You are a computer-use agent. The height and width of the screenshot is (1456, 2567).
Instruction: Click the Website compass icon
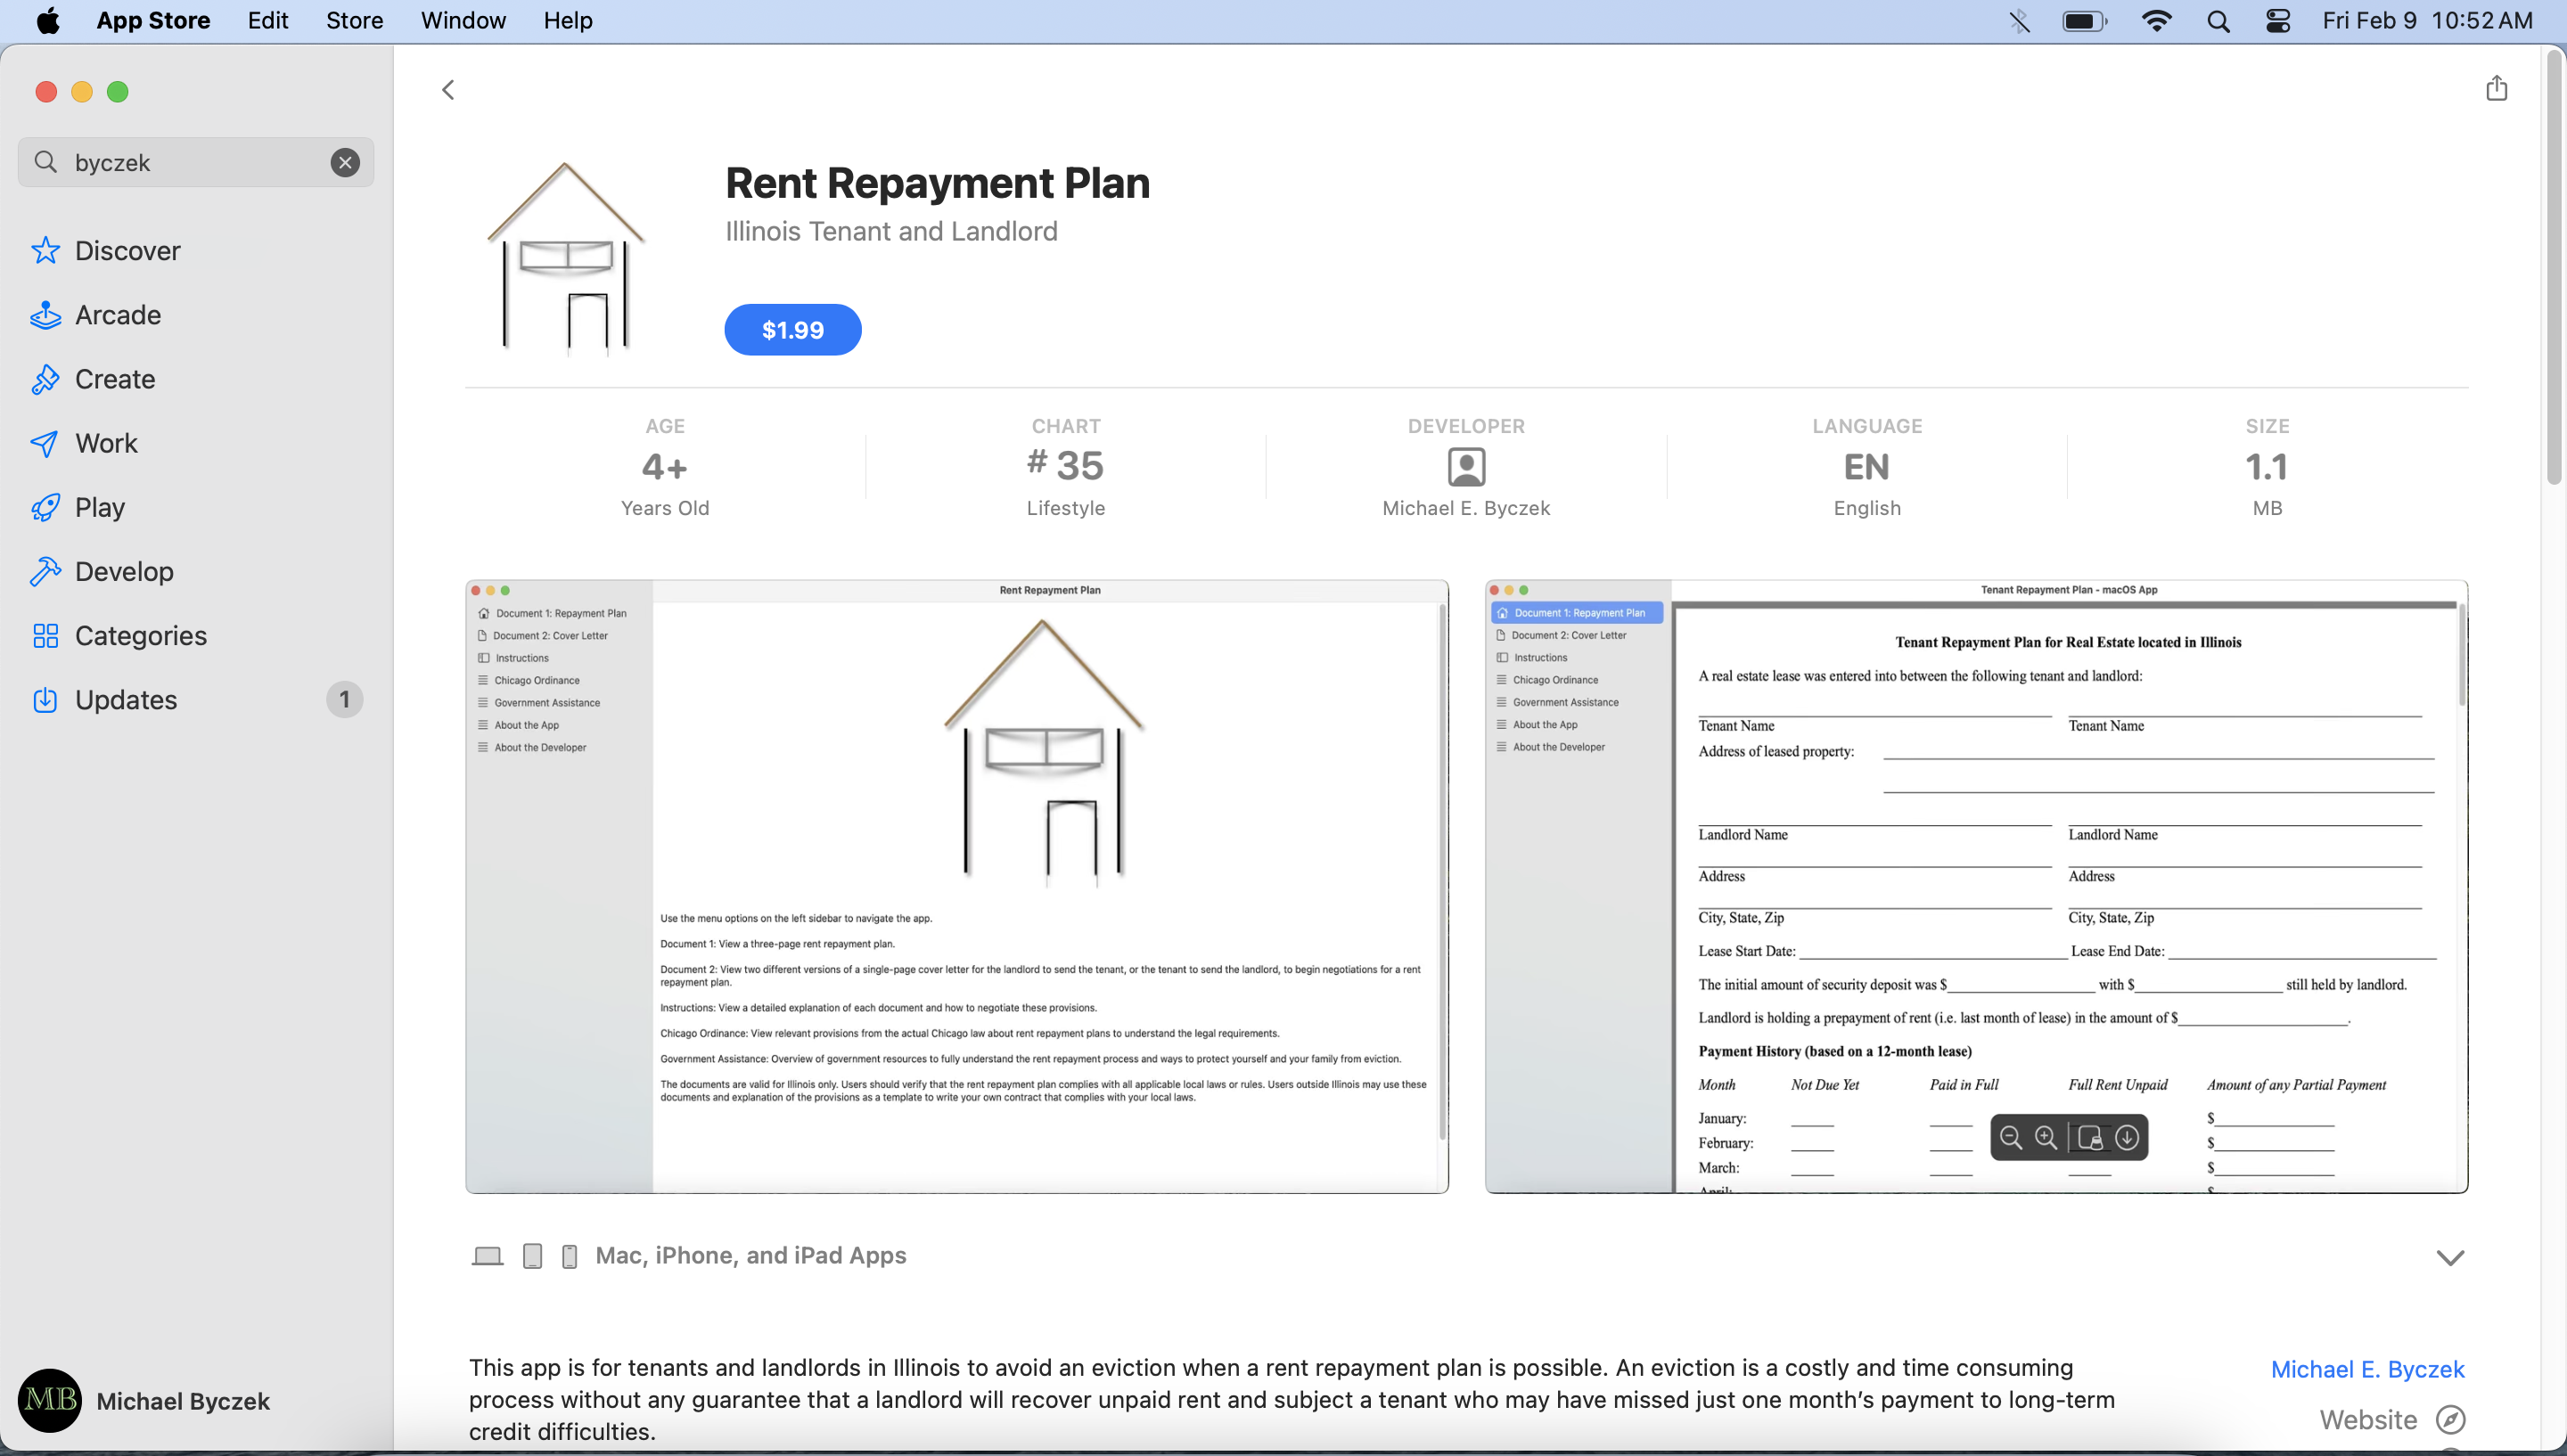(2450, 1419)
